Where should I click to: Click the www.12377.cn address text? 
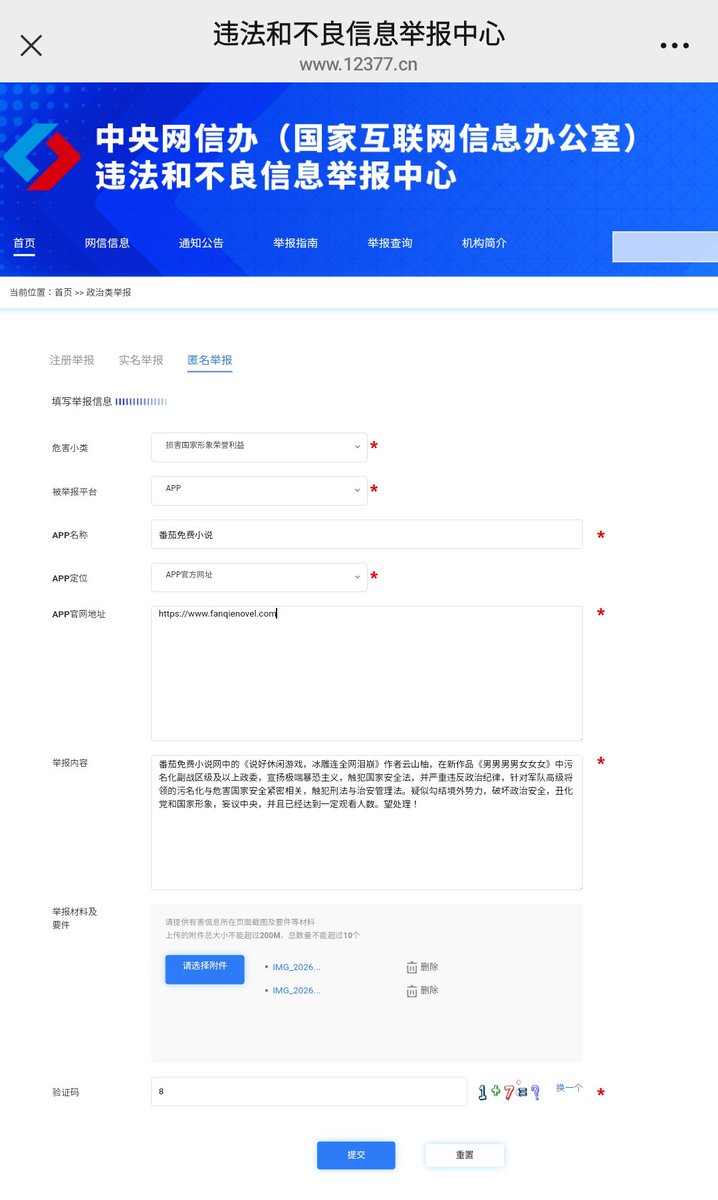358,65
